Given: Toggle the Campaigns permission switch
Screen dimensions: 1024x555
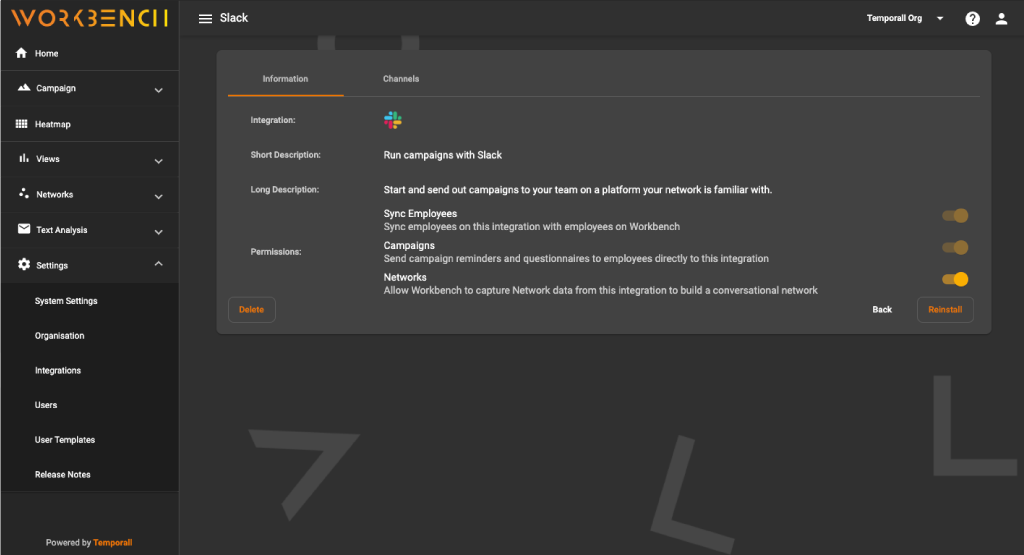Looking at the screenshot, I should [x=955, y=247].
